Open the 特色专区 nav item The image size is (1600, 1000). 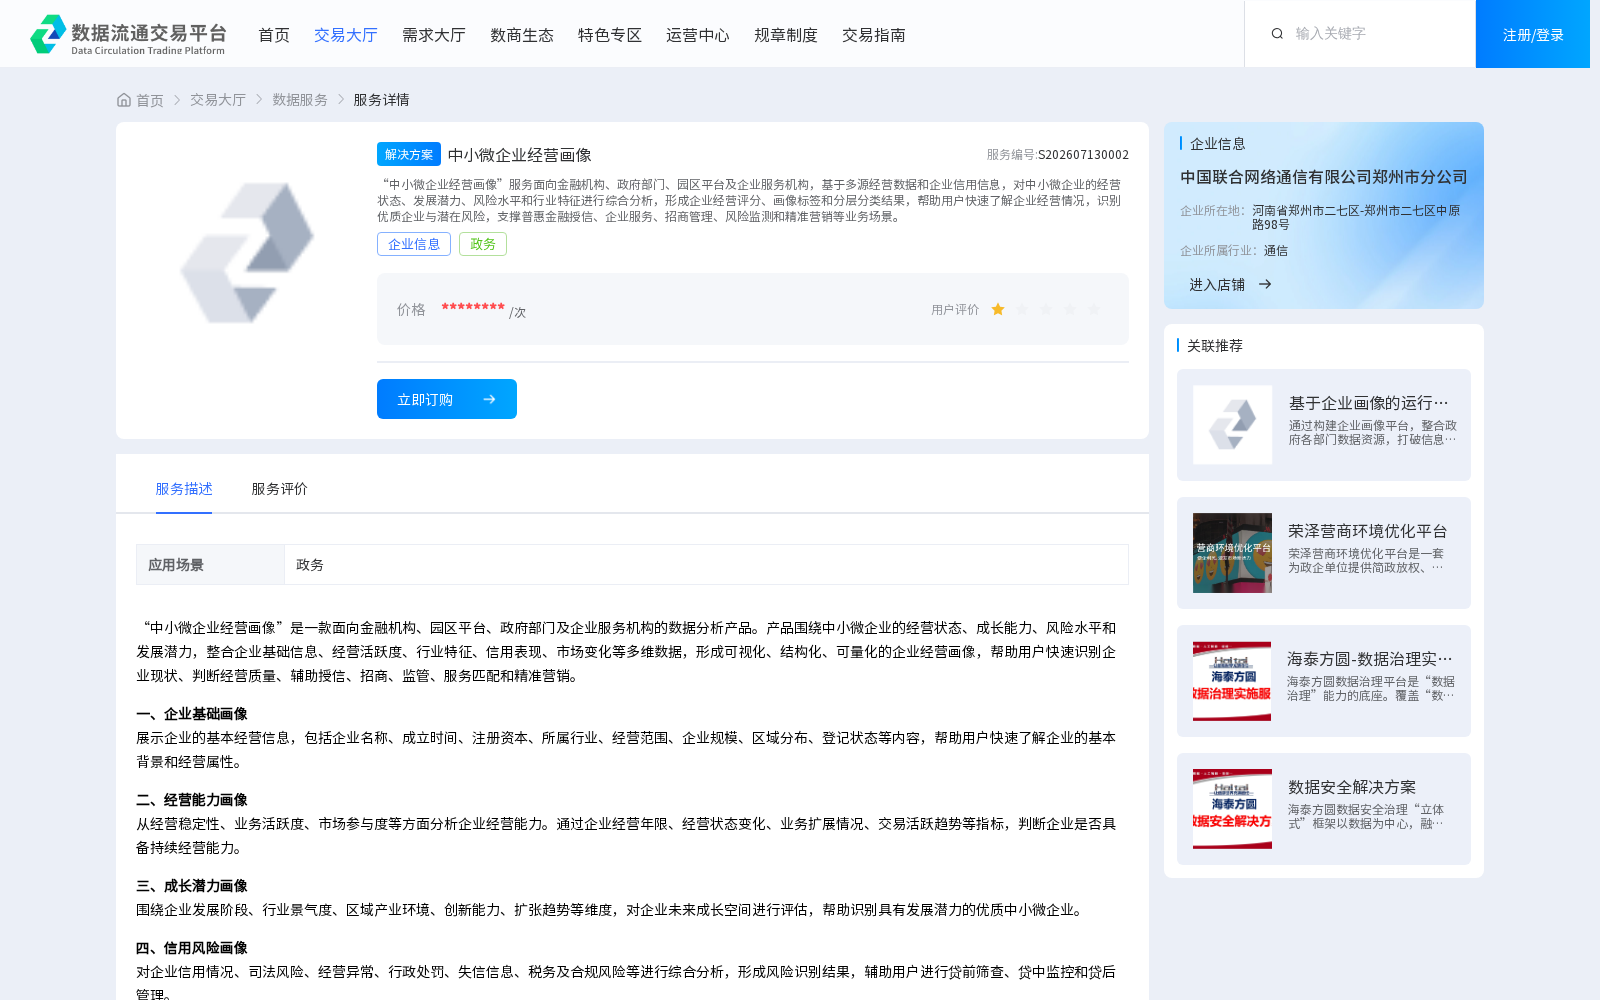(x=610, y=35)
